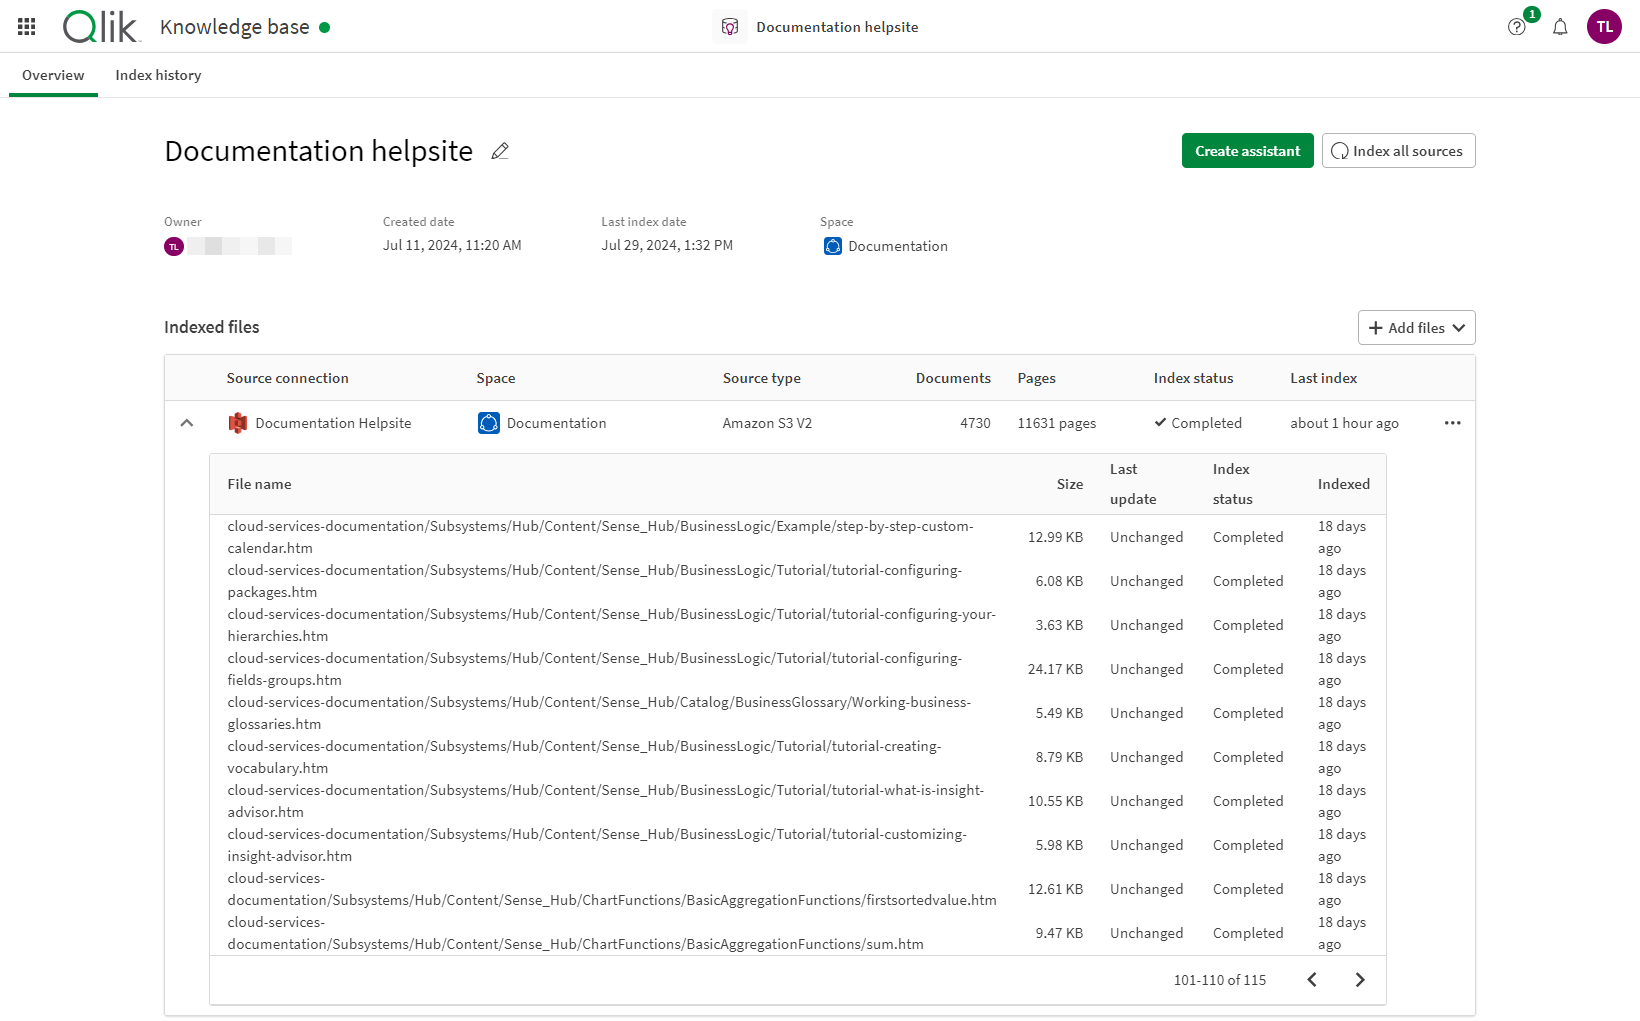Click the Documentation space link under Space
This screenshot has width=1640, height=1021.
coord(898,246)
